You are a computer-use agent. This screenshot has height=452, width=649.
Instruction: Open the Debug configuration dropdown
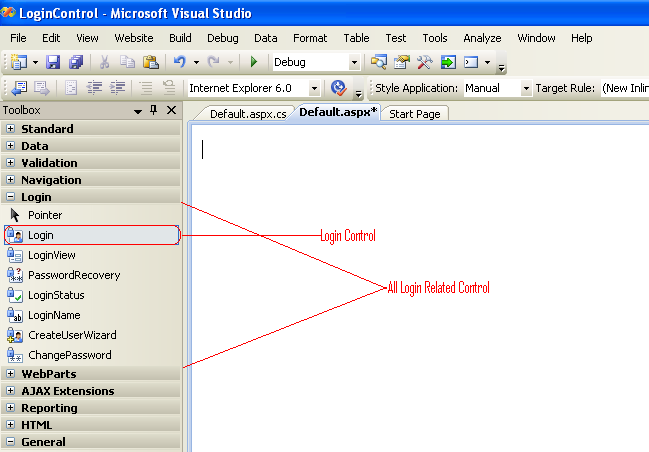pyautogui.click(x=354, y=63)
